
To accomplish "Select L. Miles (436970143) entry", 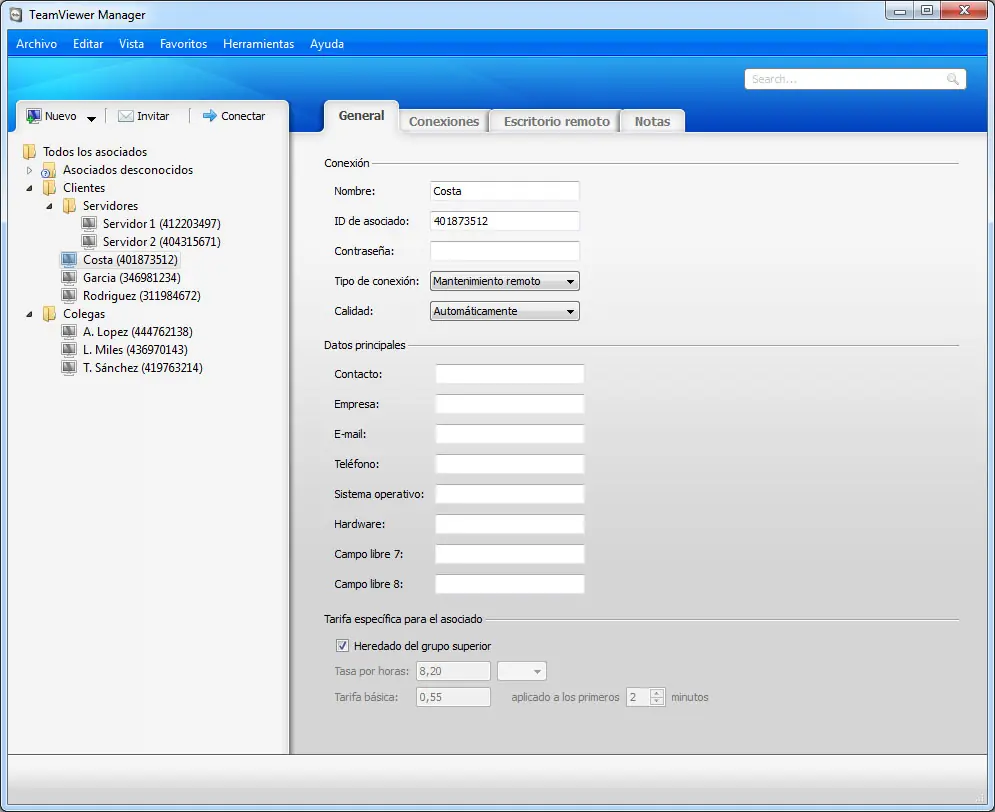I will click(x=135, y=350).
